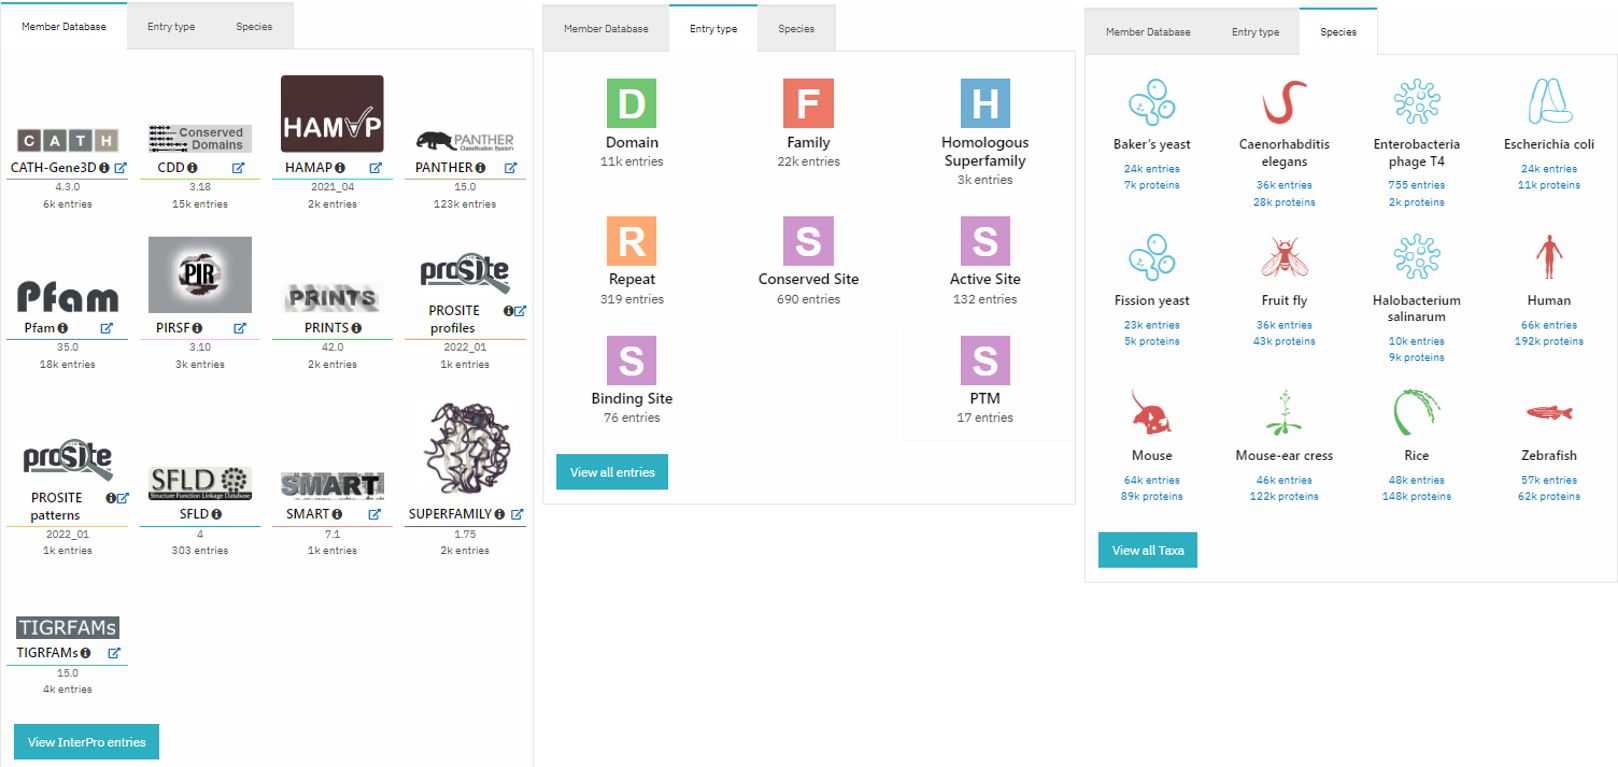Open the PANTHER logo

tap(465, 141)
